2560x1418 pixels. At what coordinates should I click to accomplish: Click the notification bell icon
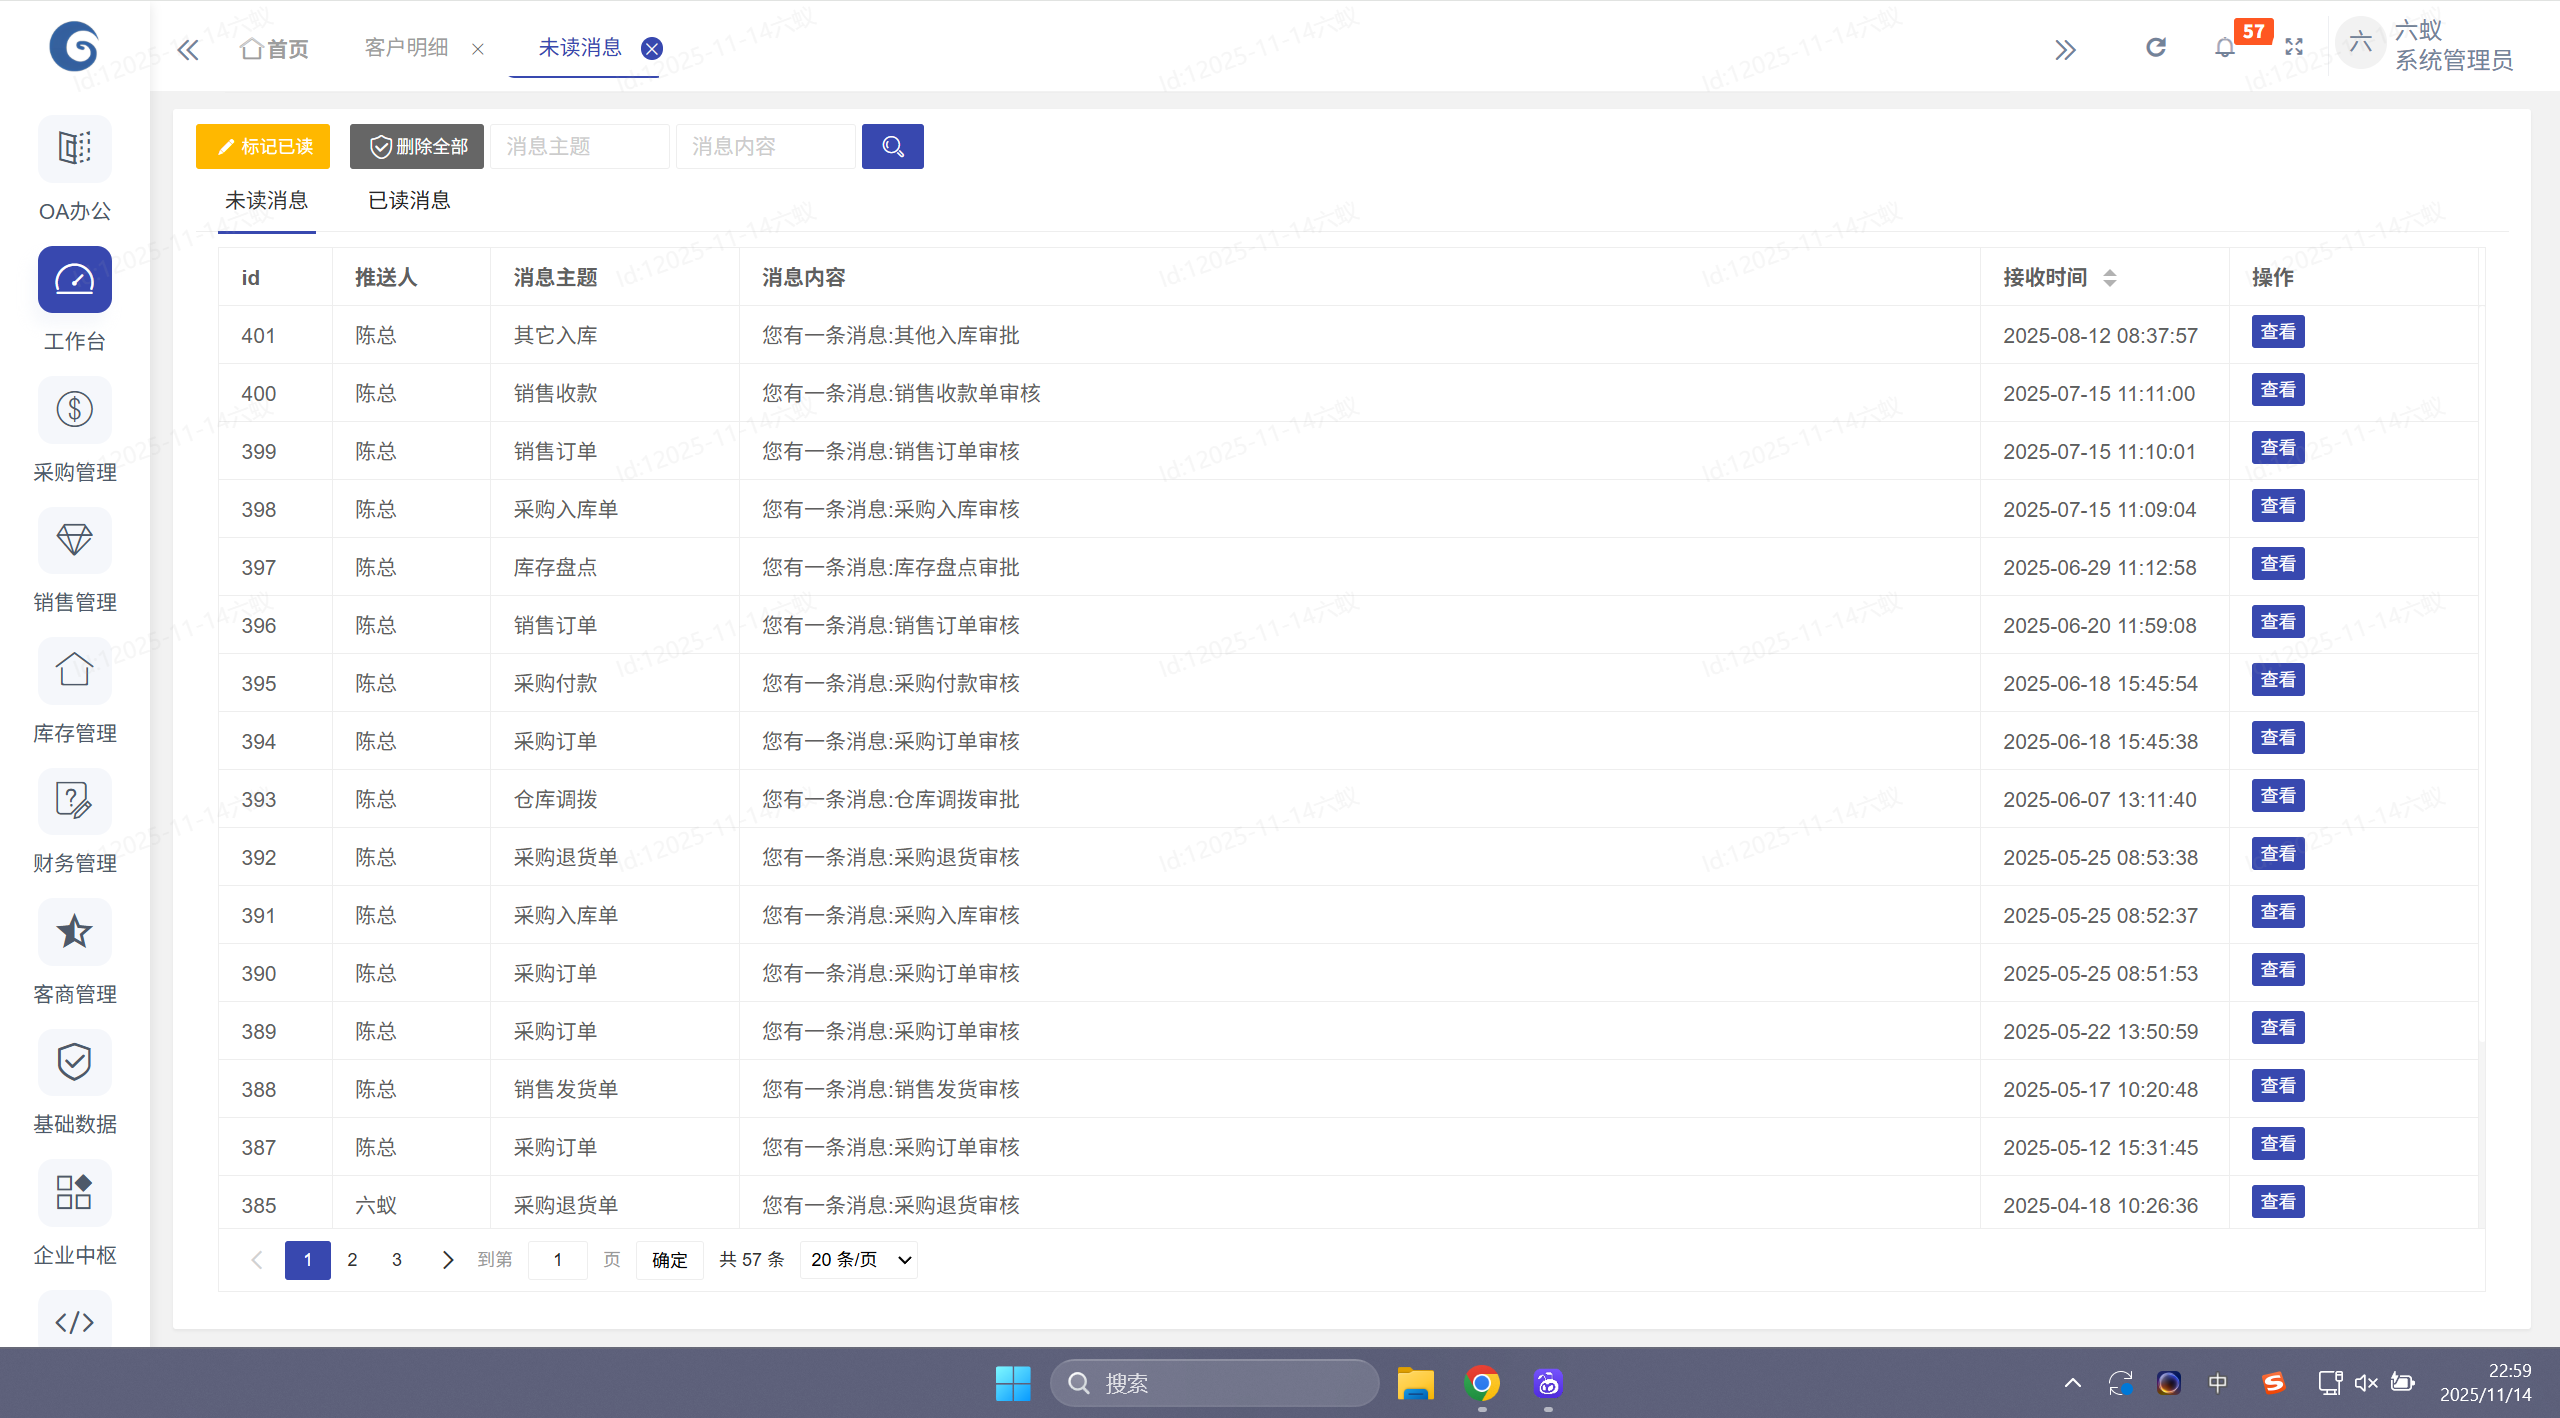[x=2225, y=48]
